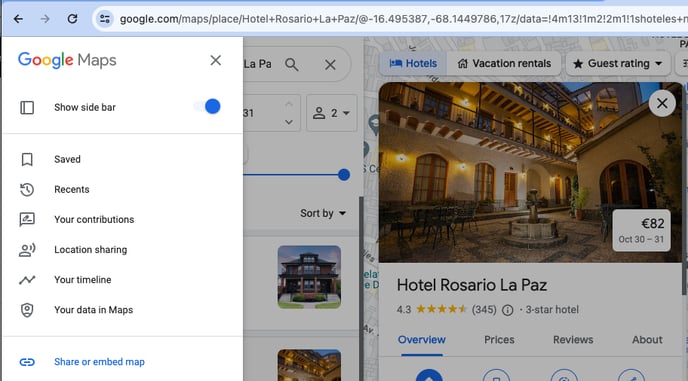Expand the Guest rating filter
Image resolution: width=688 pixels, height=381 pixels.
618,64
